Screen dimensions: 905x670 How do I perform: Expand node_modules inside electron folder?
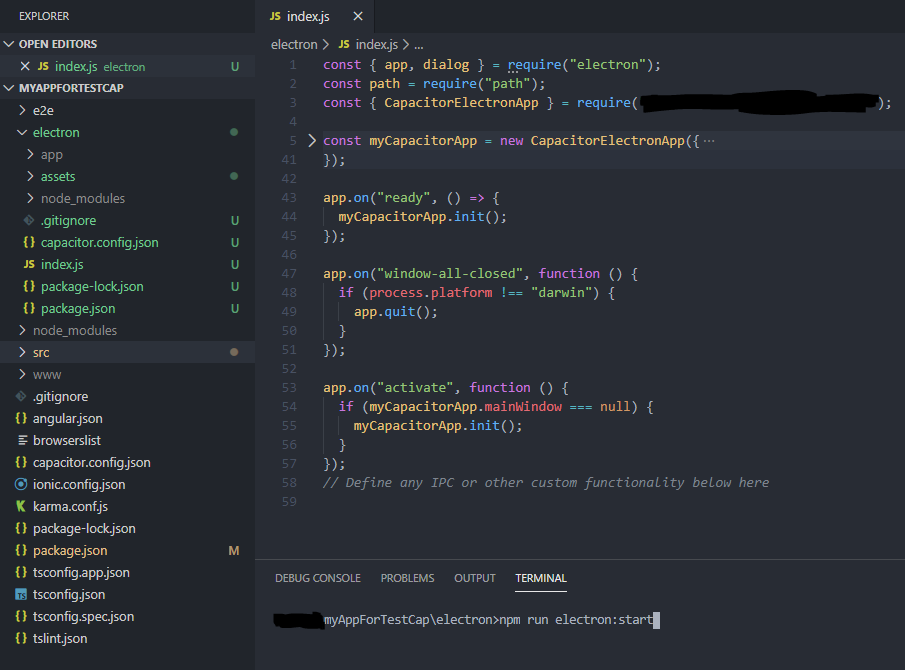point(31,198)
